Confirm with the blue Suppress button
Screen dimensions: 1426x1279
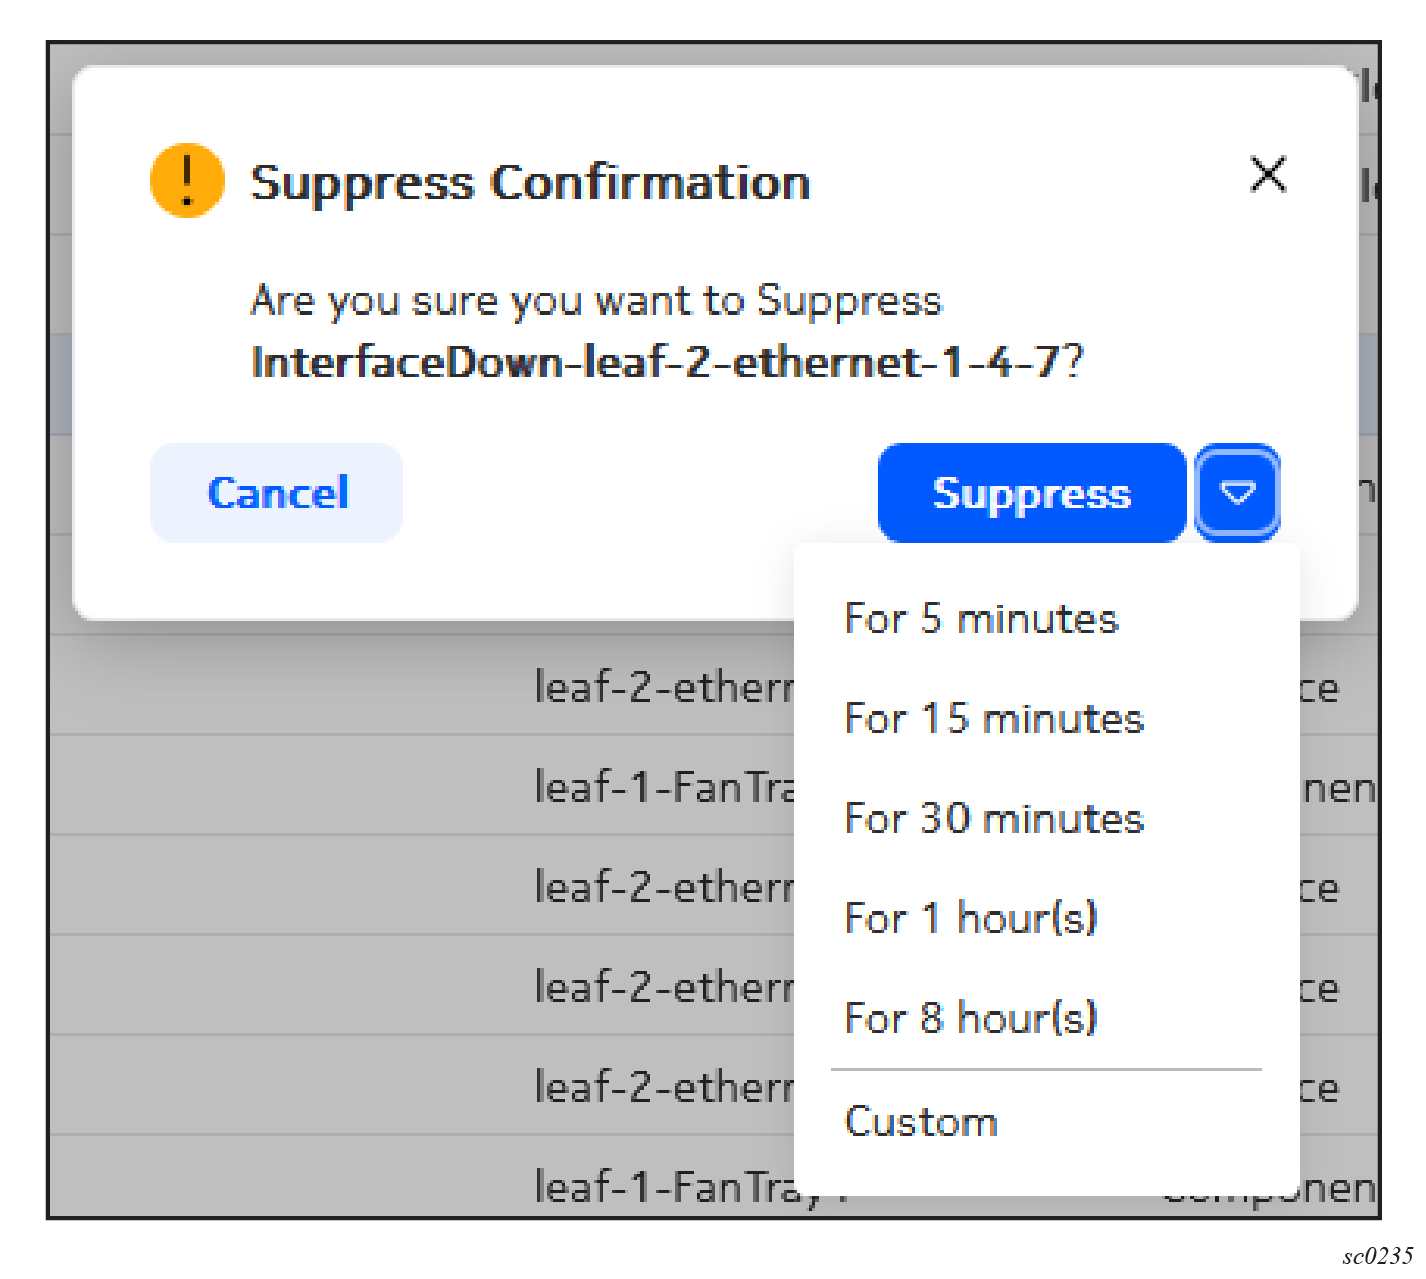click(1031, 493)
